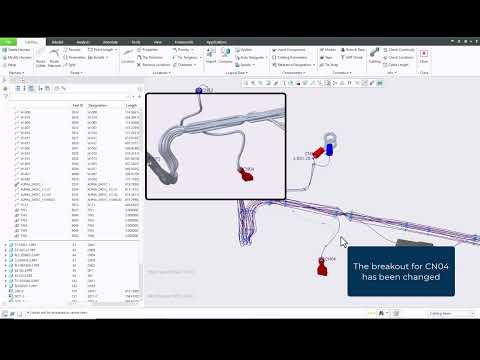The height and width of the screenshot is (360, 480).
Task: Open the Framework ribbon tab
Action: coord(184,42)
